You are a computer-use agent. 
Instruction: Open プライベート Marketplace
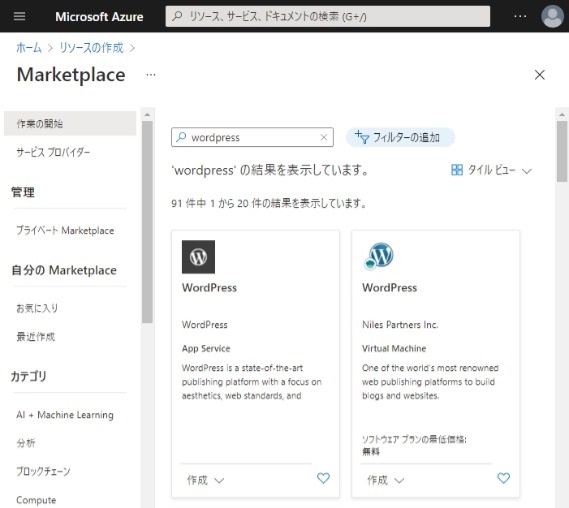pos(65,230)
